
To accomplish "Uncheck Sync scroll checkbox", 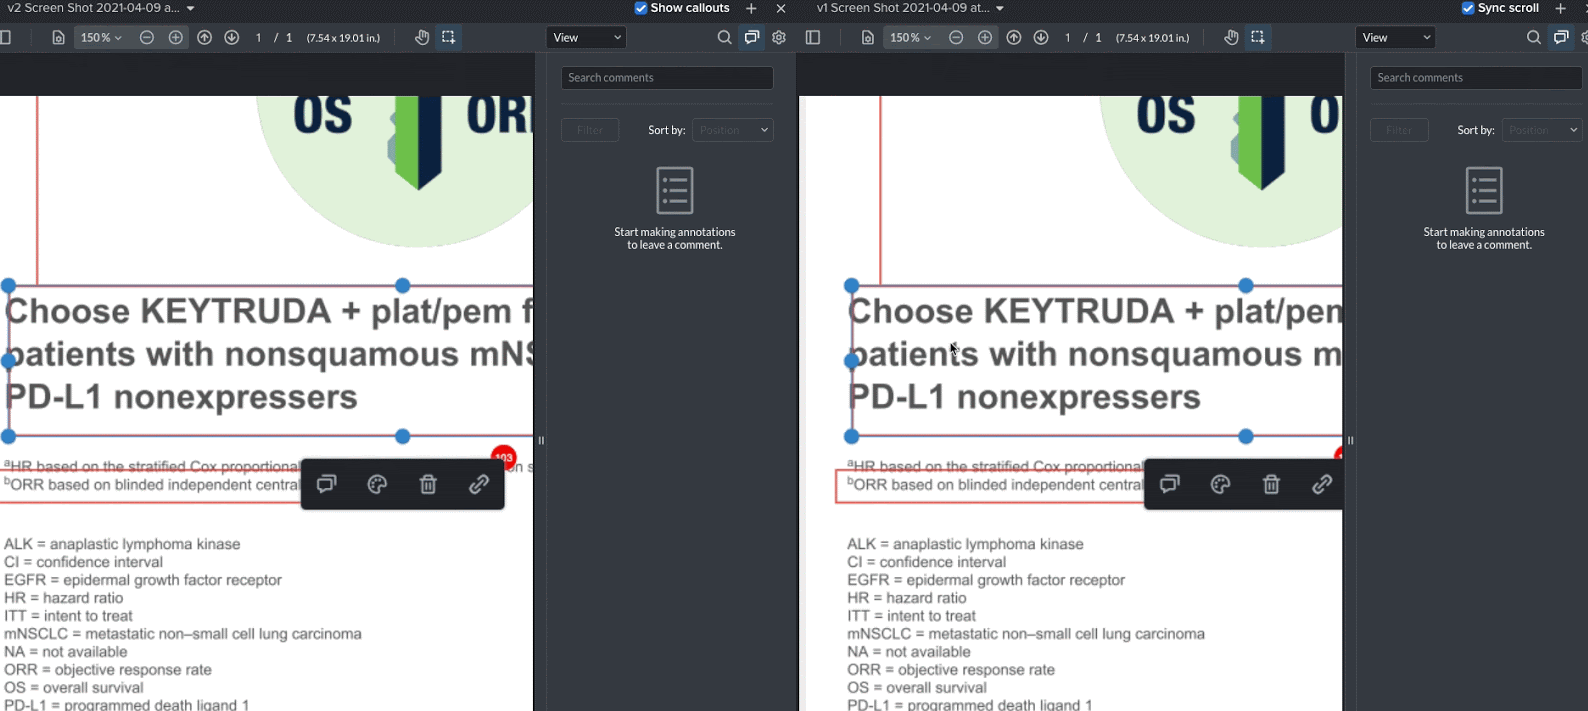I will [x=1468, y=8].
